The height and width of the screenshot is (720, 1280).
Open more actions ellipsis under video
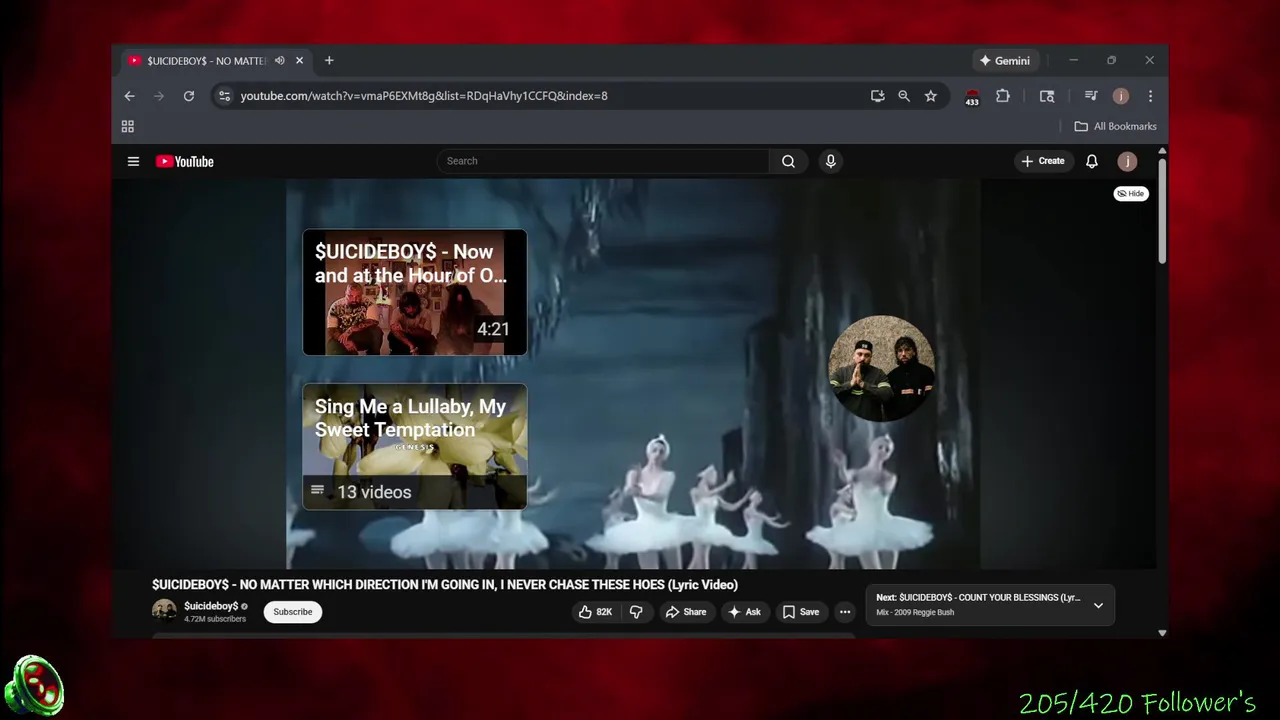click(x=845, y=612)
